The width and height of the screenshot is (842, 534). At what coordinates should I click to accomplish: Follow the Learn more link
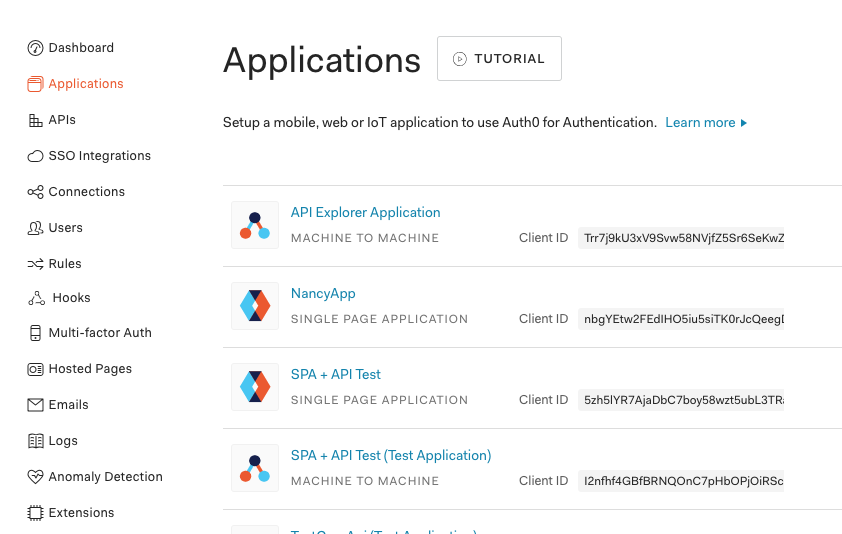coord(700,123)
